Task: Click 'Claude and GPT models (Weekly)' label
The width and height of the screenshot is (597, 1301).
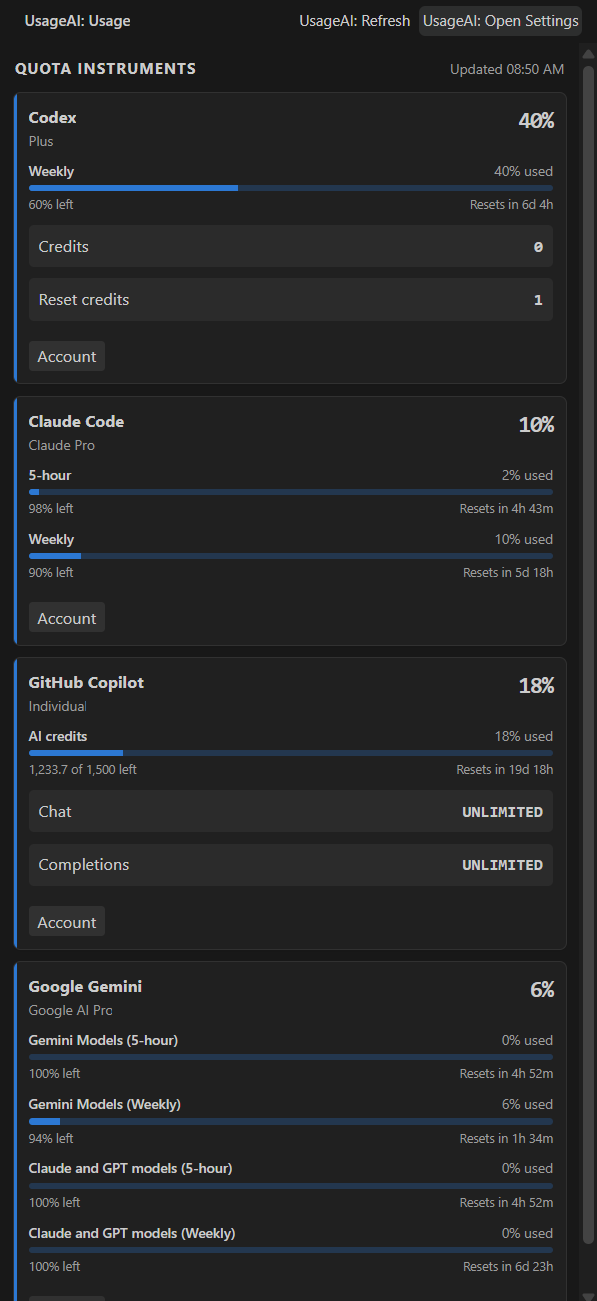Action: (x=132, y=1233)
